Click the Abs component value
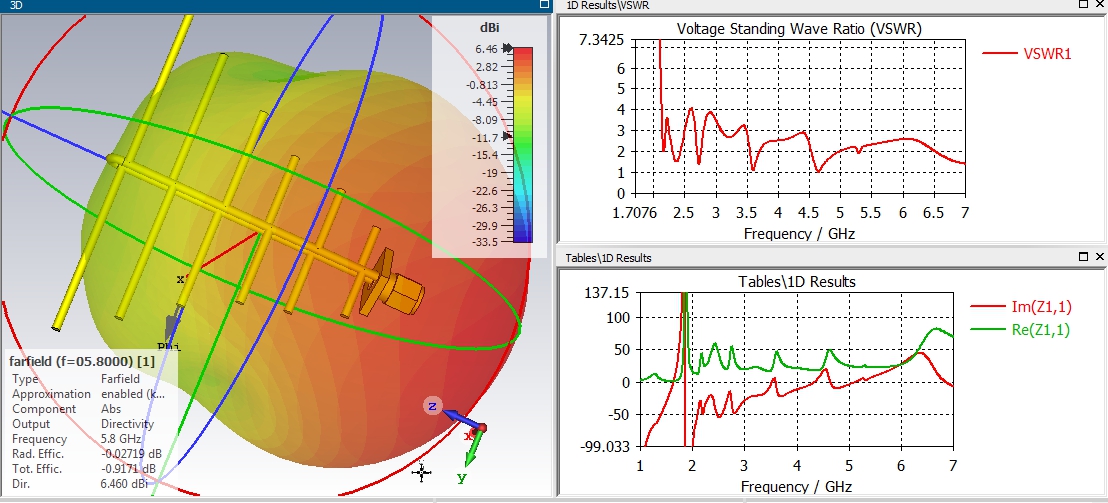 [x=111, y=409]
